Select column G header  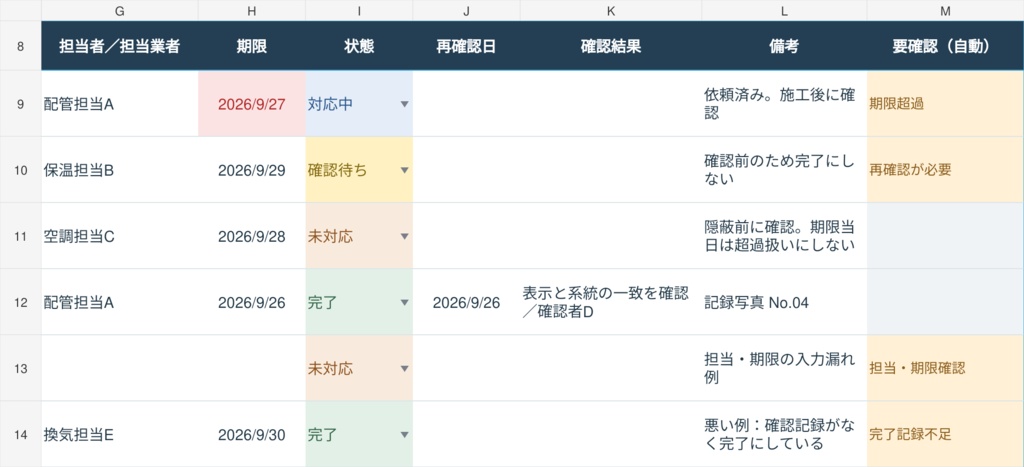[x=120, y=10]
